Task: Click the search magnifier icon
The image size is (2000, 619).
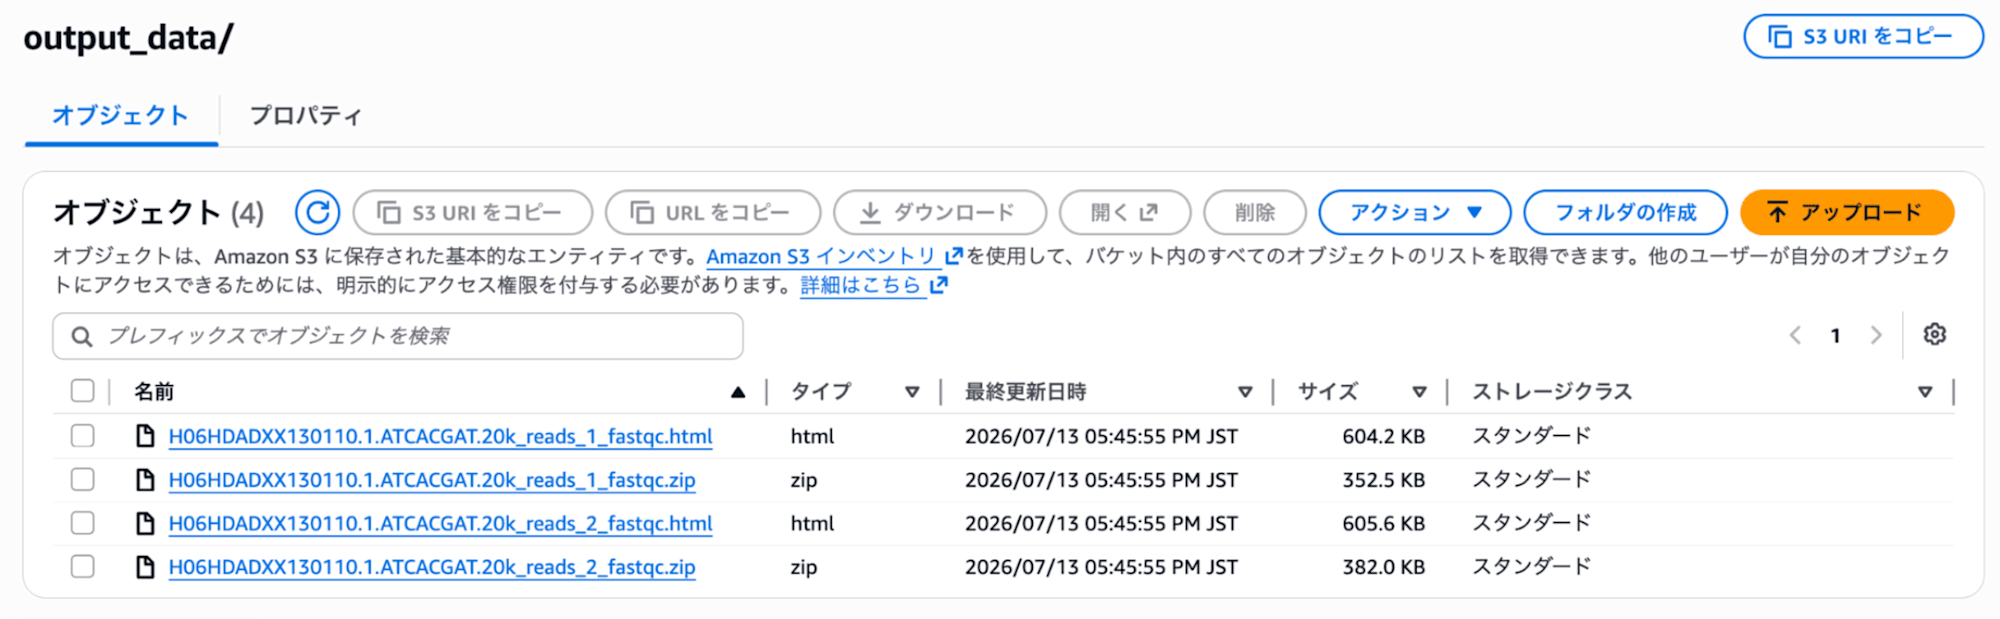Action: pos(82,336)
